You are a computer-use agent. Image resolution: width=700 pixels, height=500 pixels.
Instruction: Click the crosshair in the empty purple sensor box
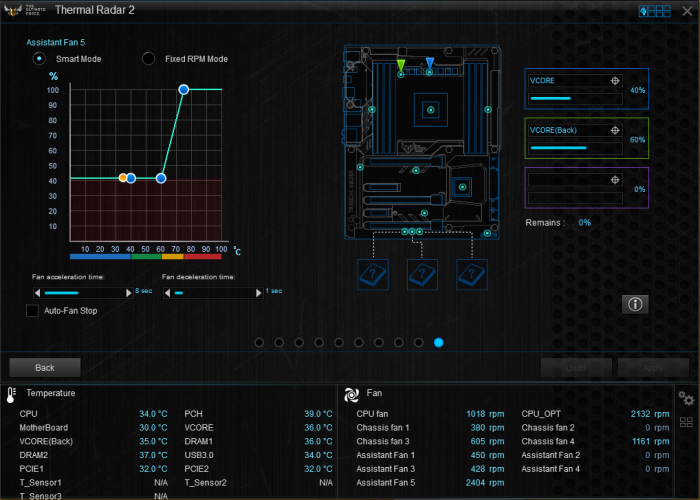coord(615,179)
